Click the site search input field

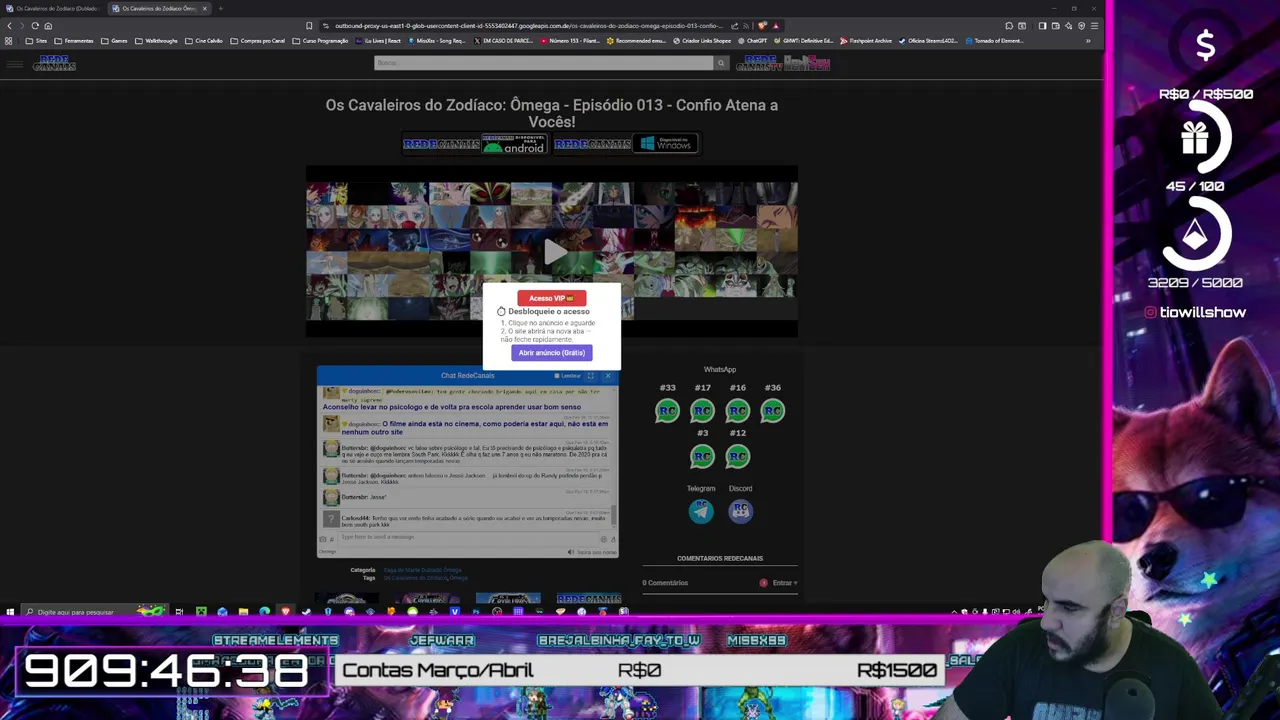pos(543,63)
